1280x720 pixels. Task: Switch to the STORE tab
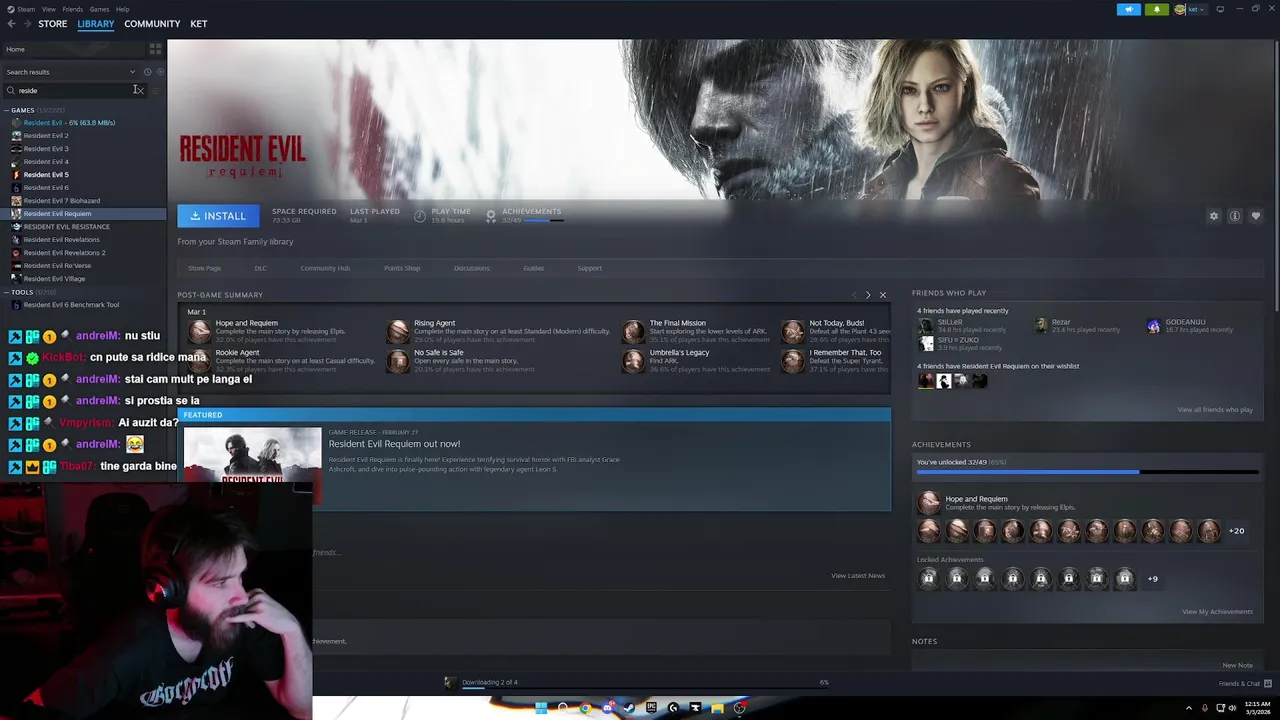(52, 24)
